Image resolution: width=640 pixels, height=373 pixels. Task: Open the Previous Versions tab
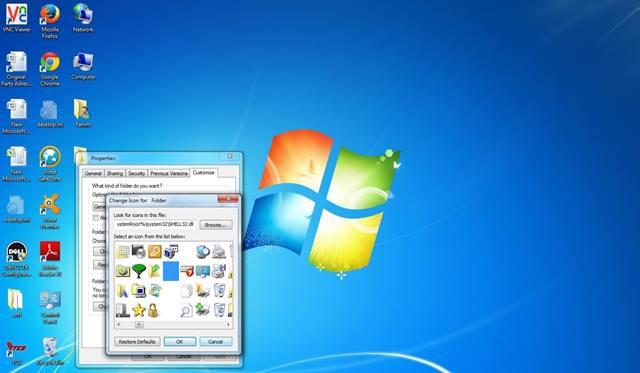coord(169,173)
